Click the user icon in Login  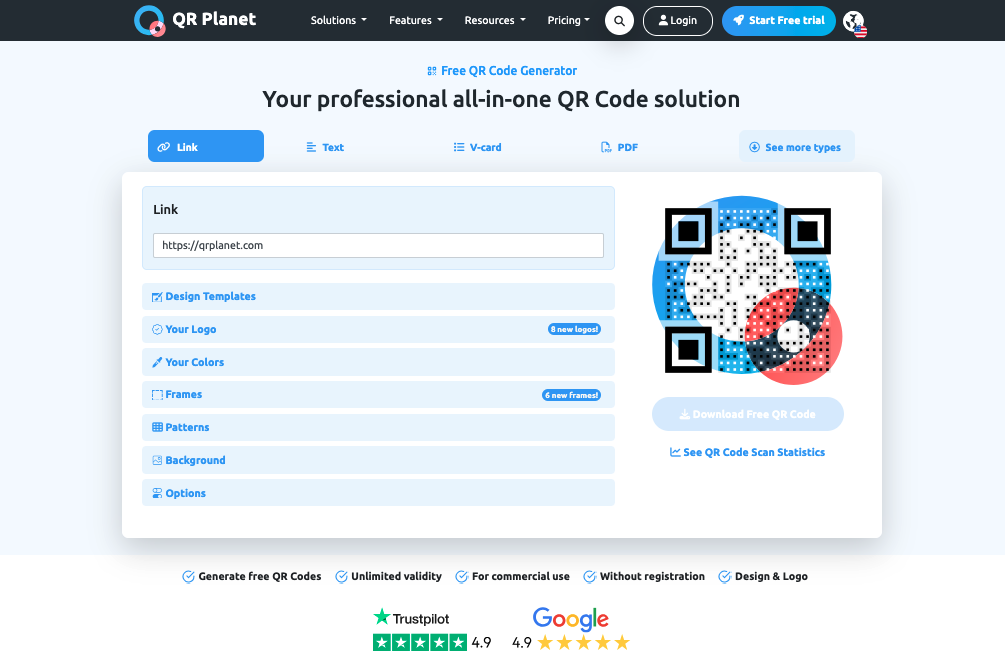[663, 21]
